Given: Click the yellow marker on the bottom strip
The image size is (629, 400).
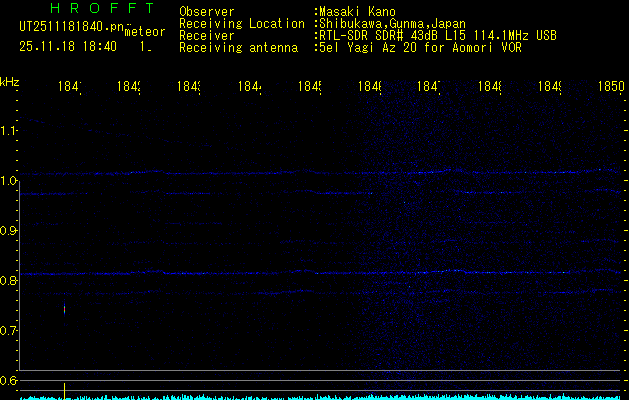Looking at the screenshot, I should coord(65,389).
